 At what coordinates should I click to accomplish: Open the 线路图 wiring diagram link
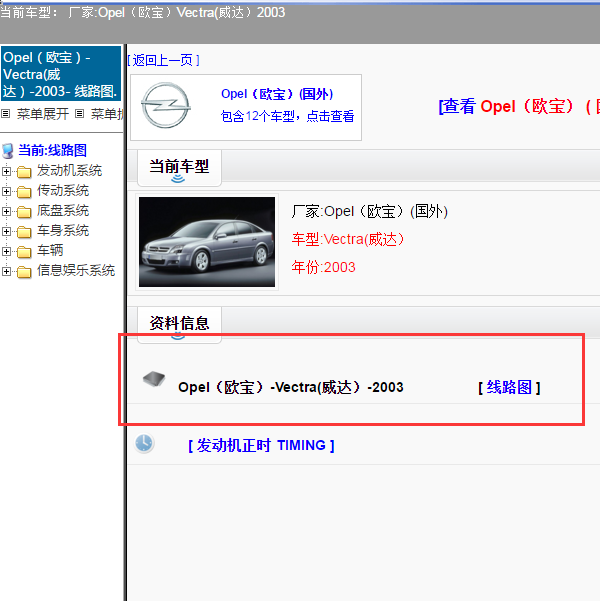click(x=509, y=387)
